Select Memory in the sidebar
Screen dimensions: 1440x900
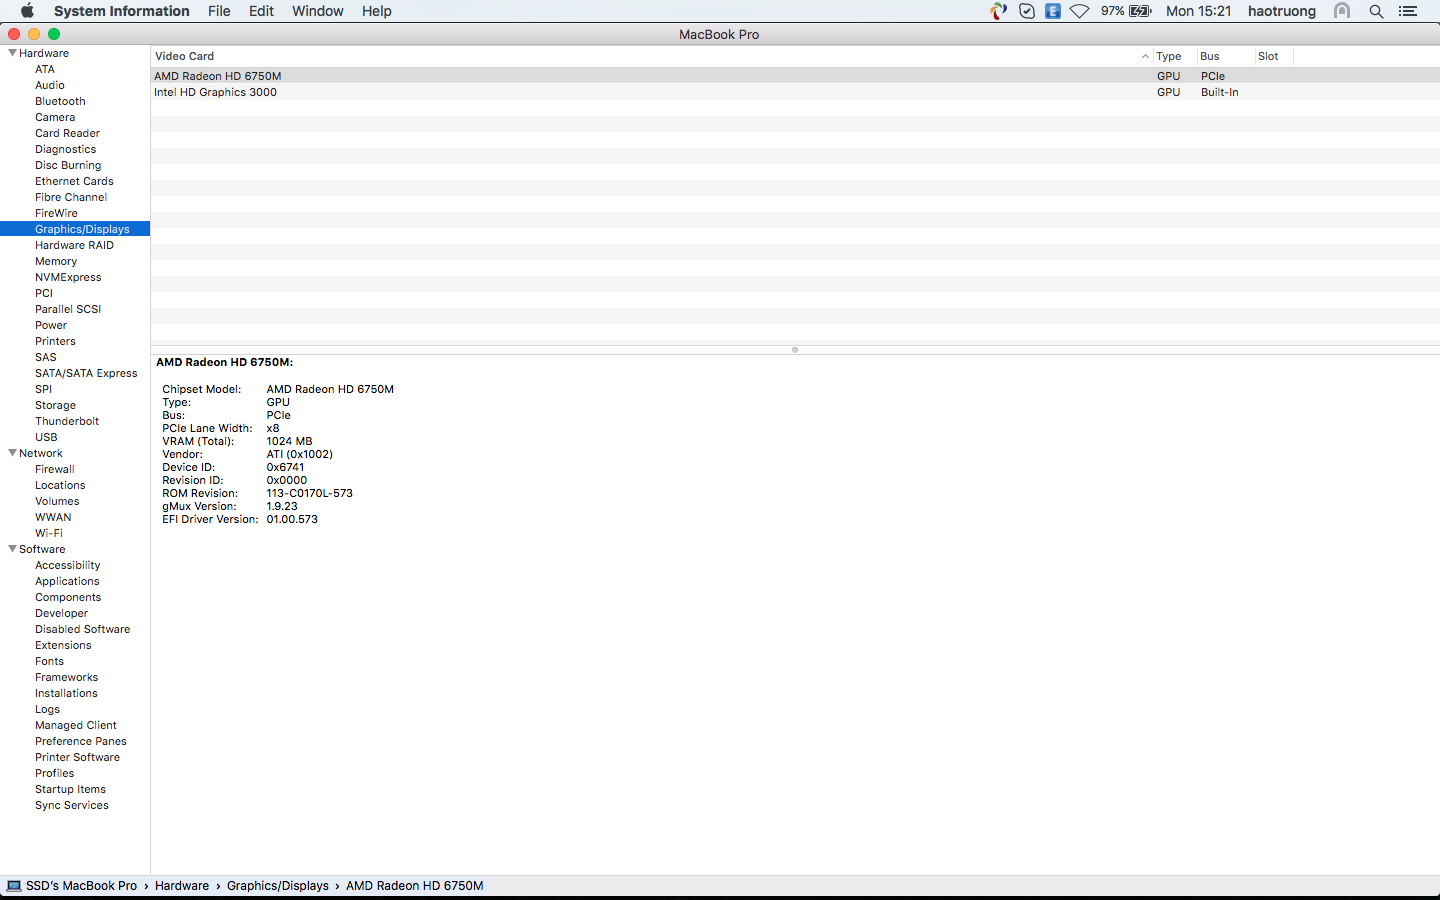(56, 261)
